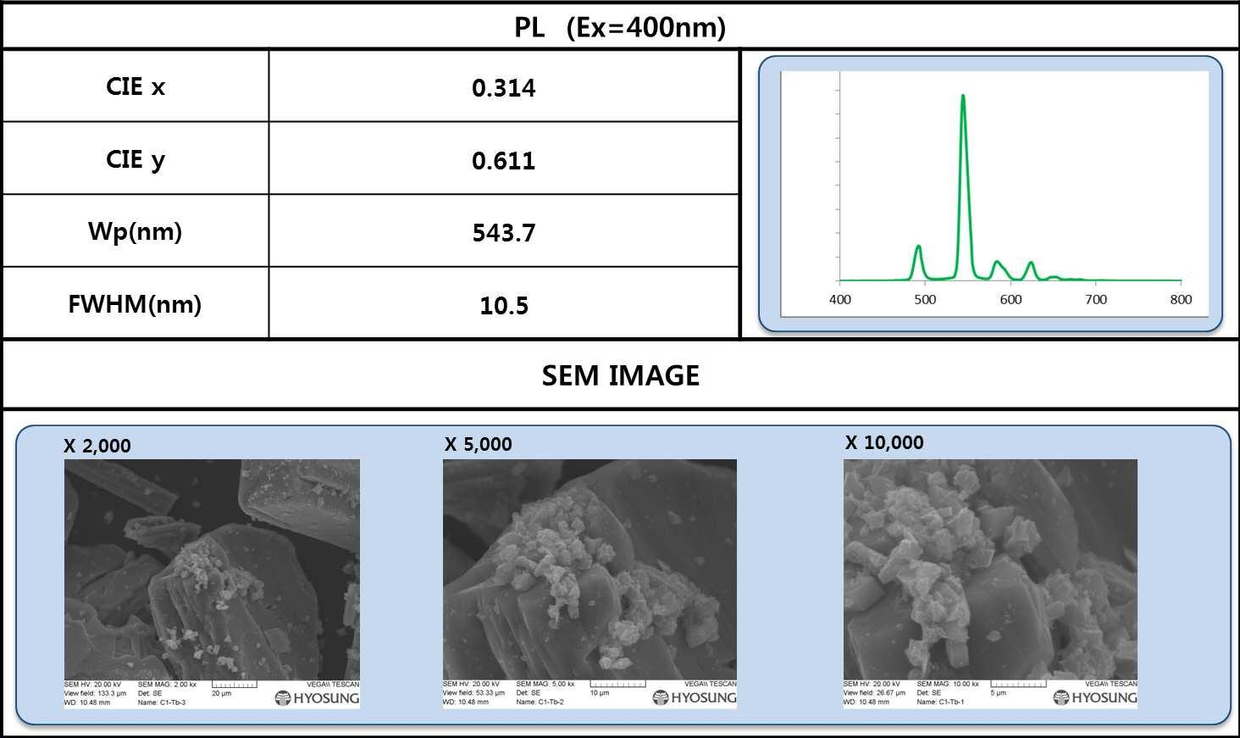Click the SEM IMAGE section title
1240x738 pixels.
(620, 375)
